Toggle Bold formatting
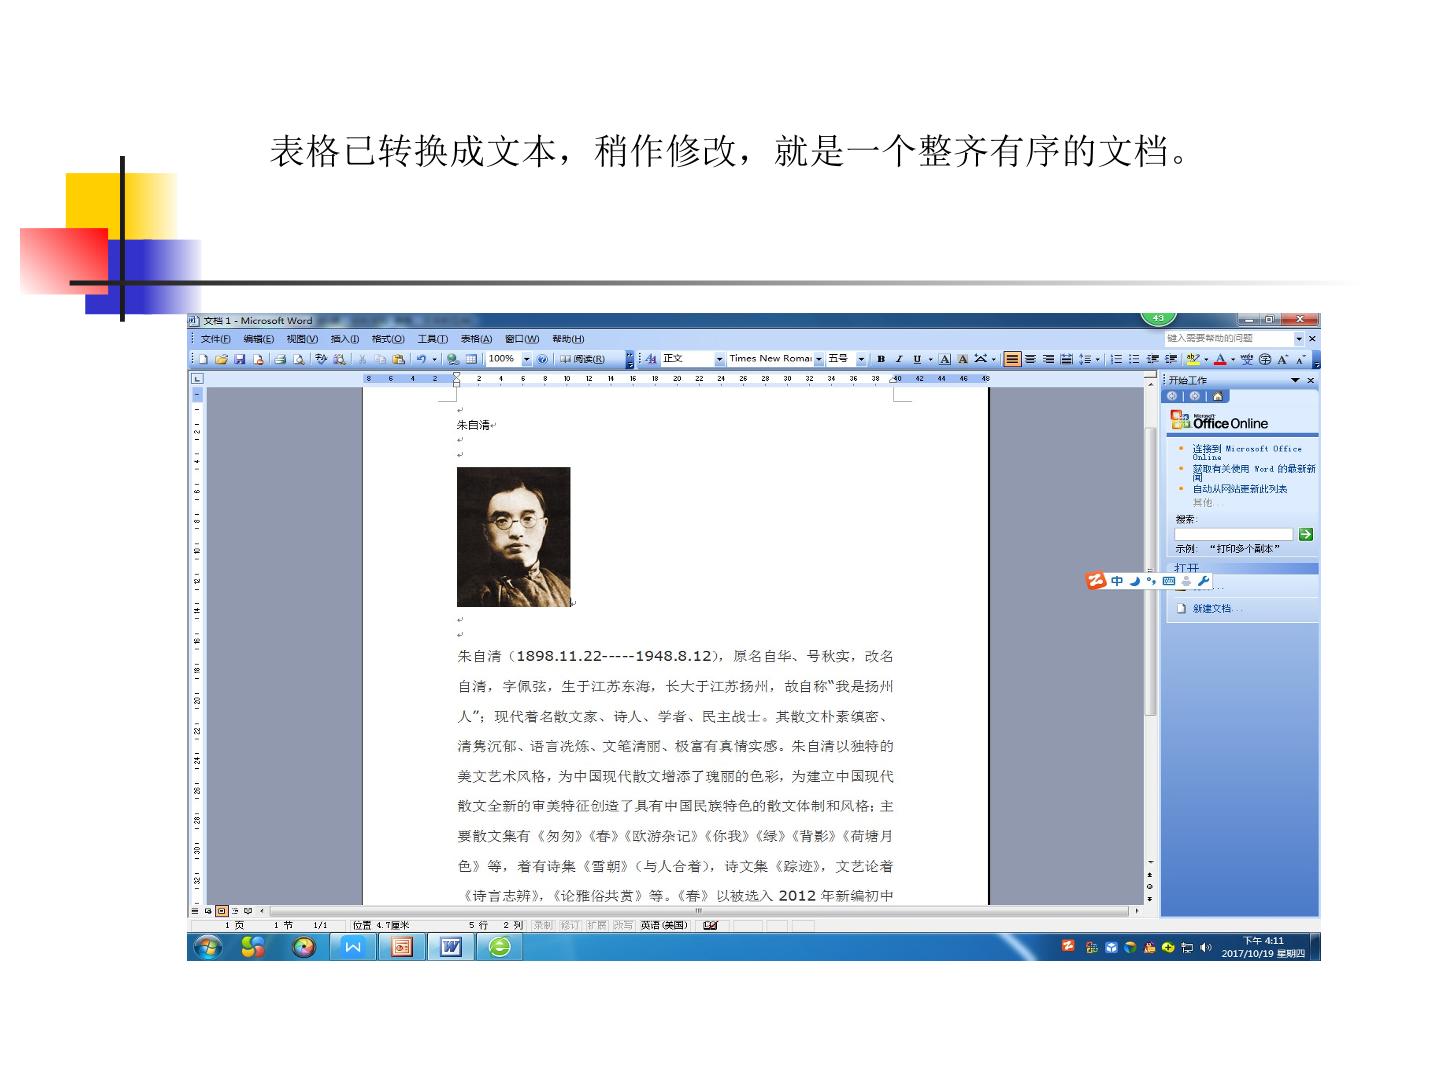This screenshot has height=1080, width=1440. tap(881, 359)
